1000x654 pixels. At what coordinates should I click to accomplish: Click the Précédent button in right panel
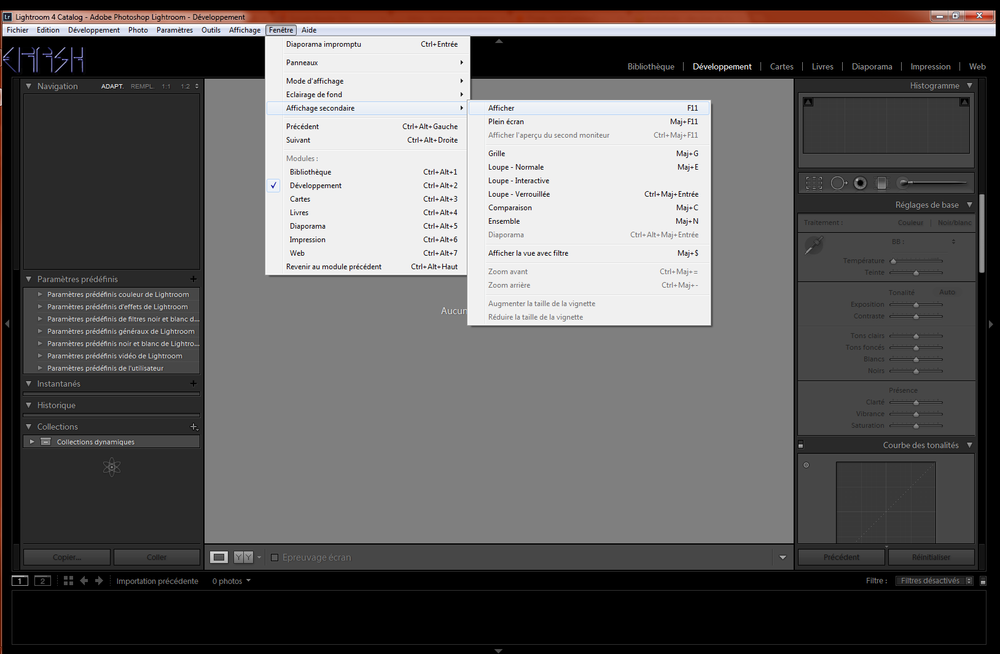pyautogui.click(x=841, y=557)
